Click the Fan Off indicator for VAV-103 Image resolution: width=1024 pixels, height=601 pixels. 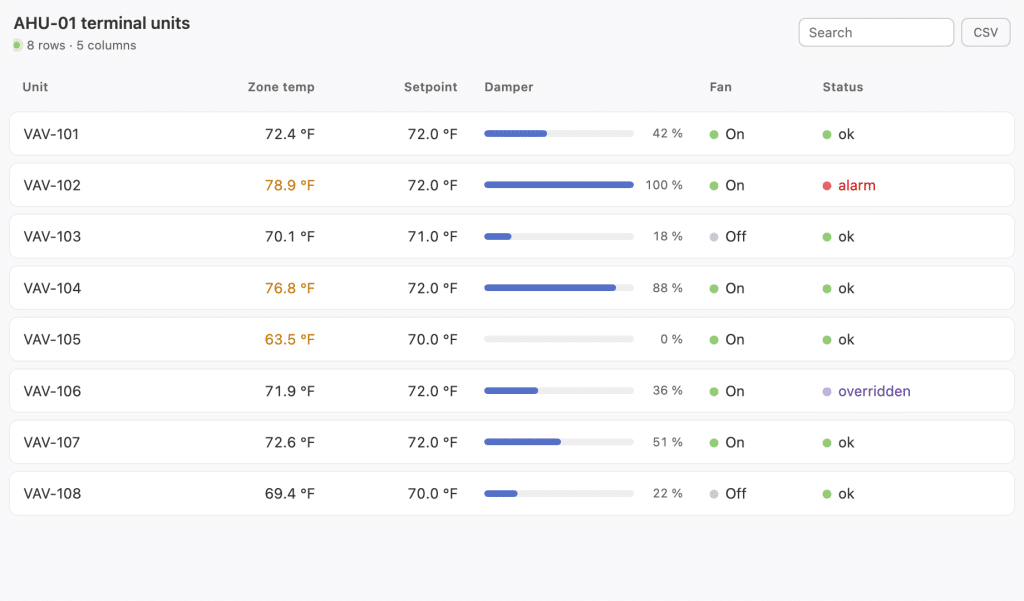(728, 236)
